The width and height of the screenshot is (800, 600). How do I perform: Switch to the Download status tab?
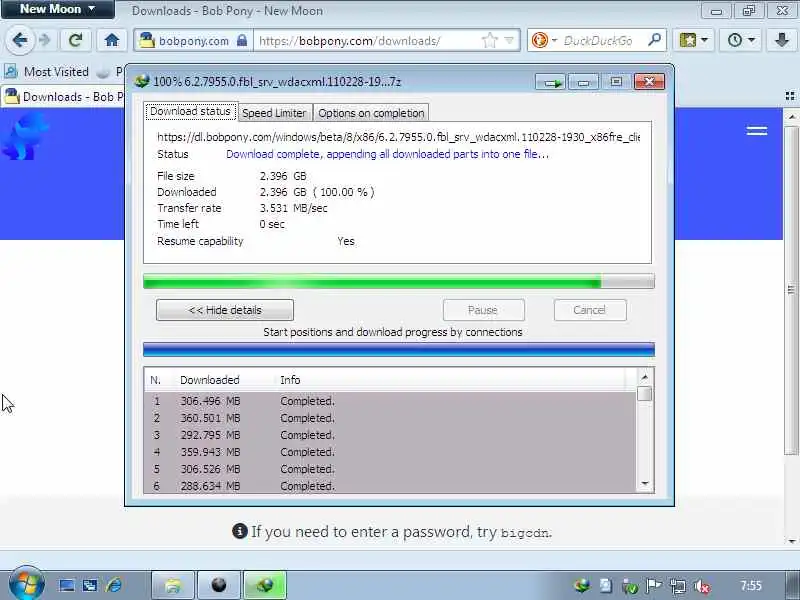pos(190,111)
